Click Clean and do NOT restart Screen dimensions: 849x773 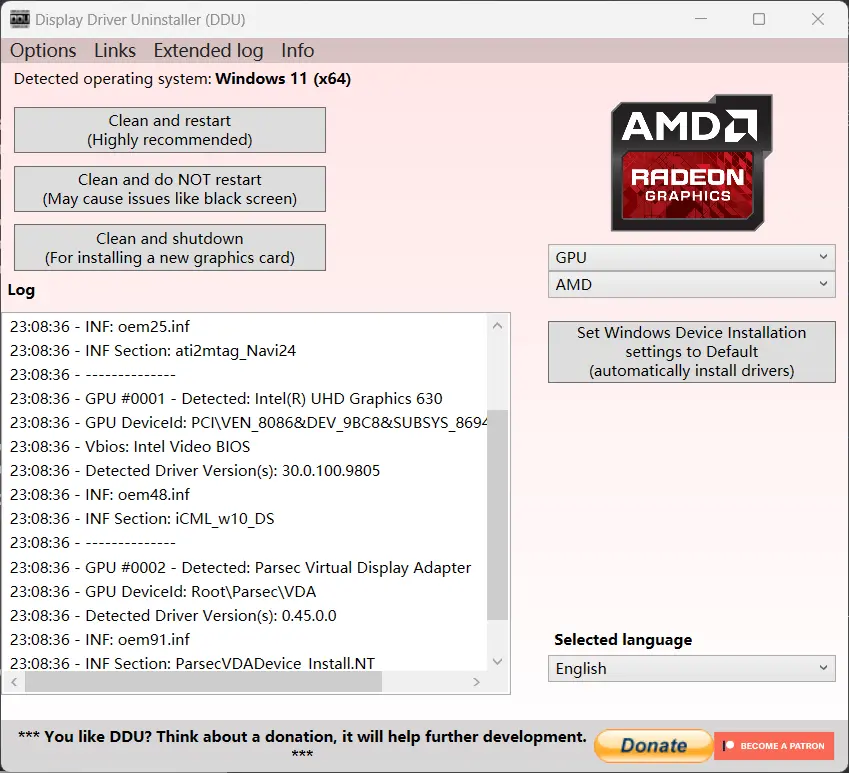169,189
